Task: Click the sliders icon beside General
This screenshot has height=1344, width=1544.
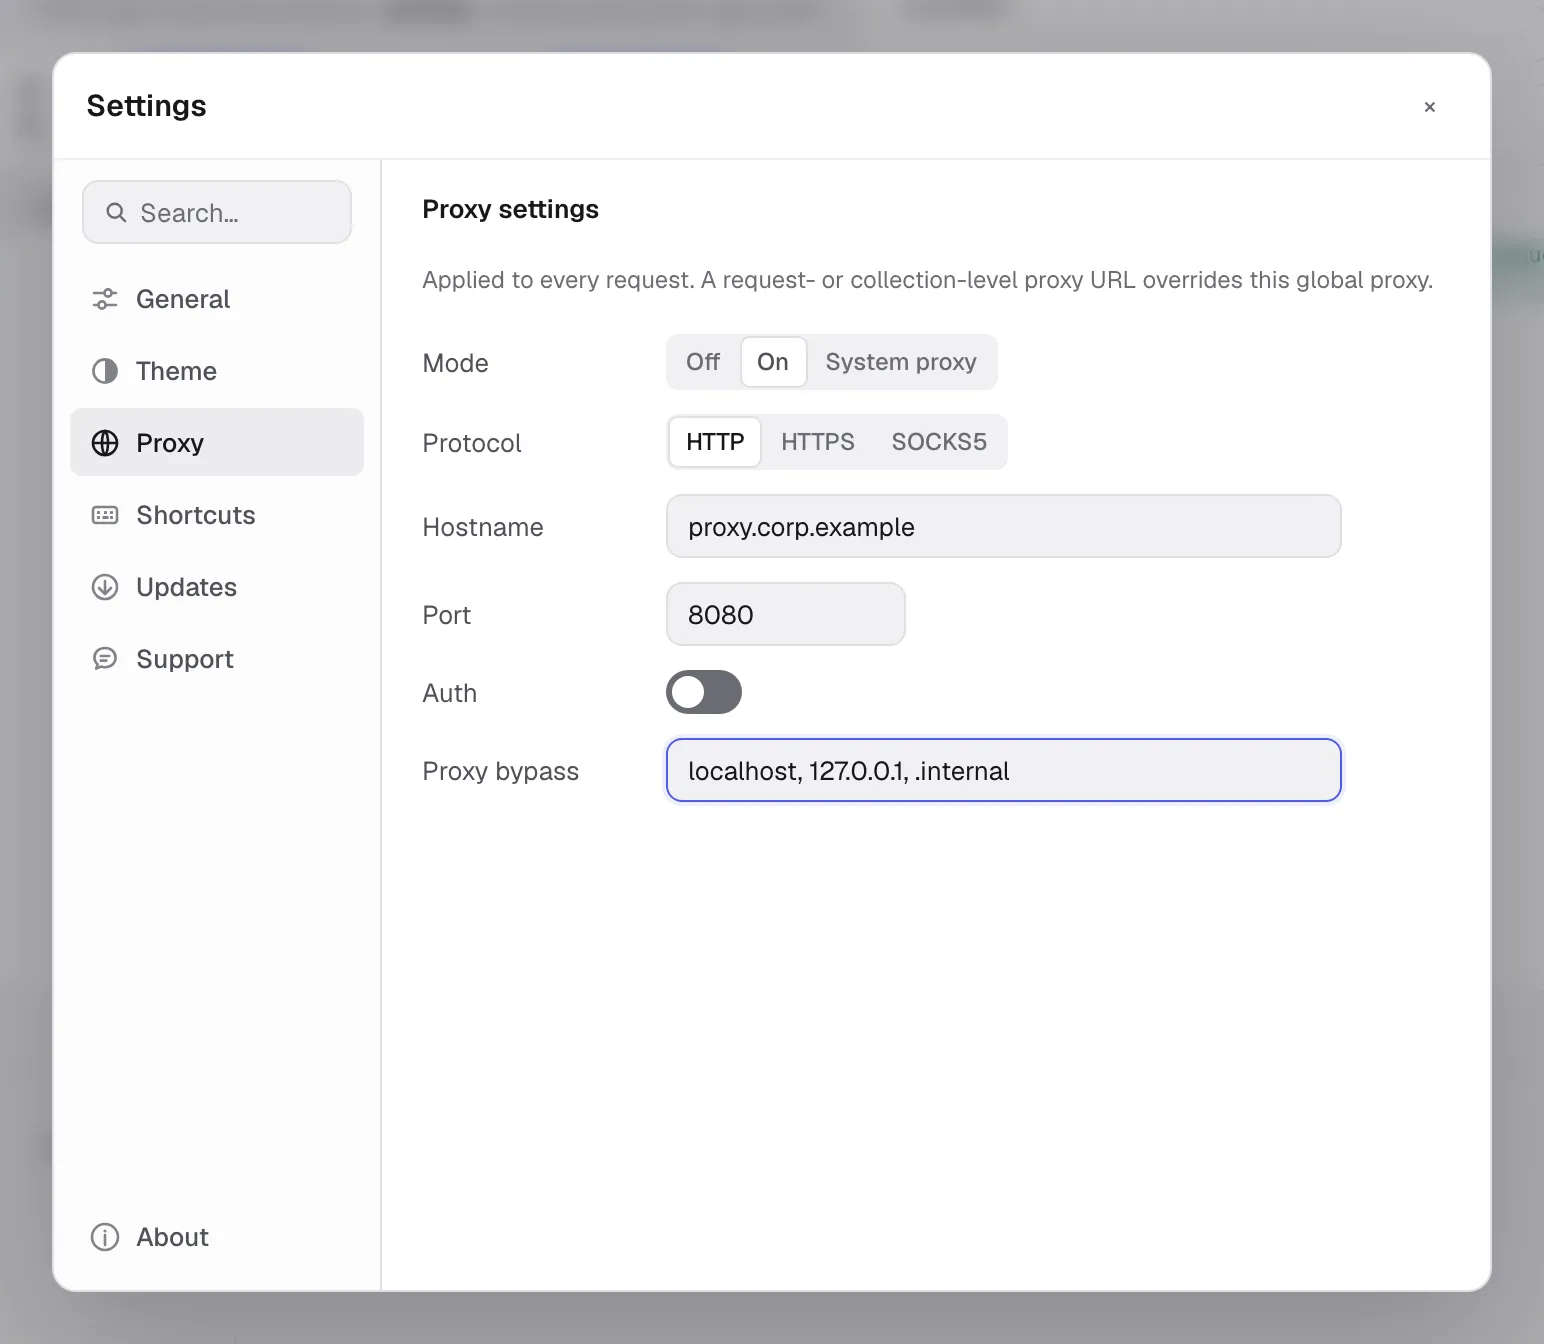Action: coord(105,299)
